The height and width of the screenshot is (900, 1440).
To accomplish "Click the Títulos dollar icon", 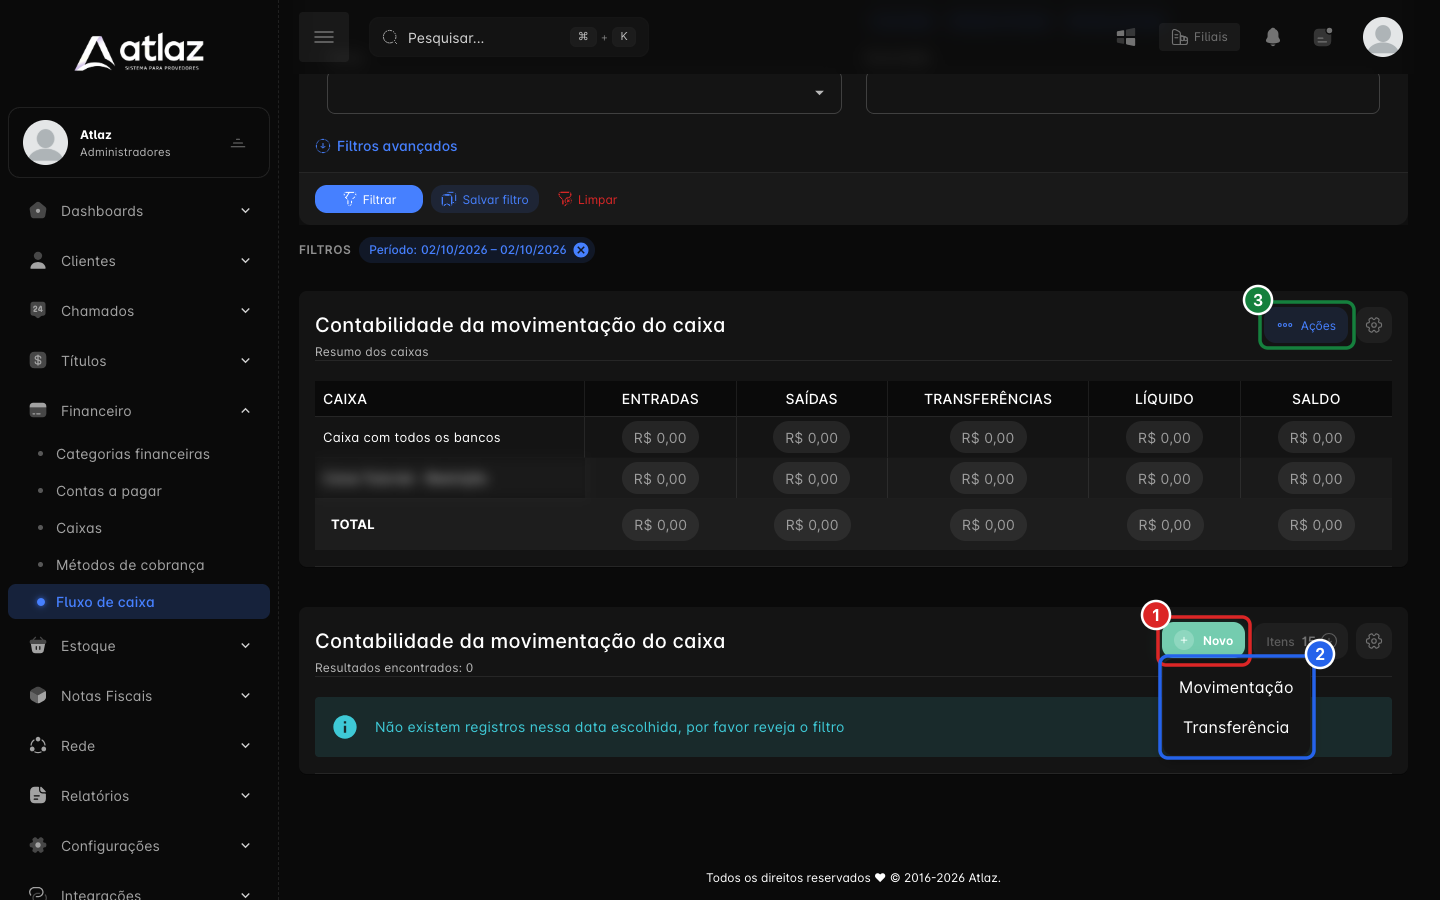I will pos(38,360).
